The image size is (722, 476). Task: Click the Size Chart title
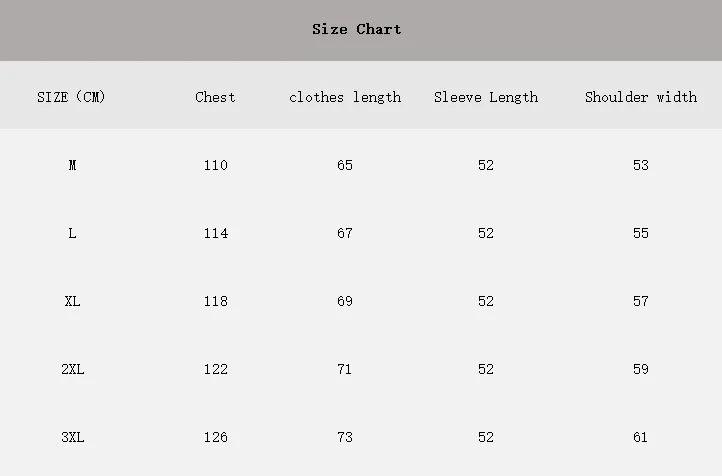click(357, 29)
